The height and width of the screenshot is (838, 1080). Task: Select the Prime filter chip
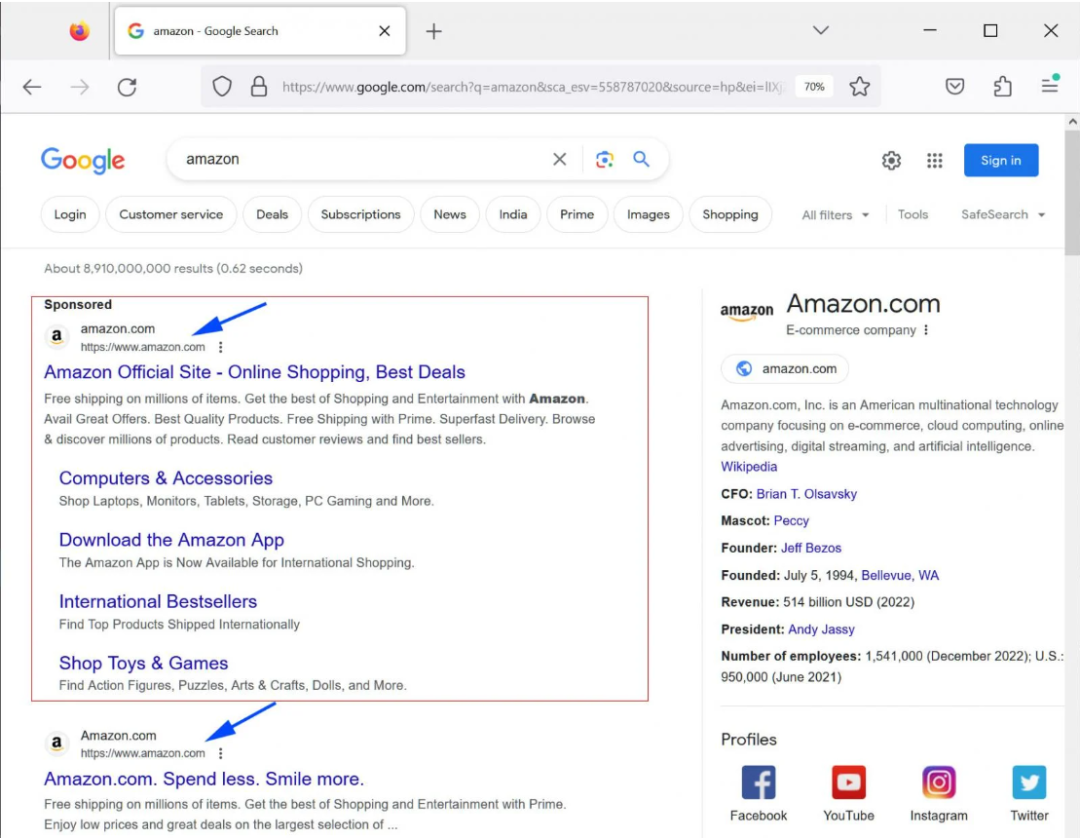click(577, 215)
